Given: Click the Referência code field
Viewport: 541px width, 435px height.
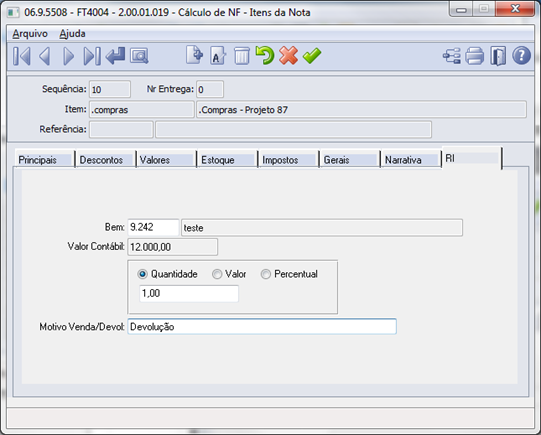Looking at the screenshot, I should (121, 130).
